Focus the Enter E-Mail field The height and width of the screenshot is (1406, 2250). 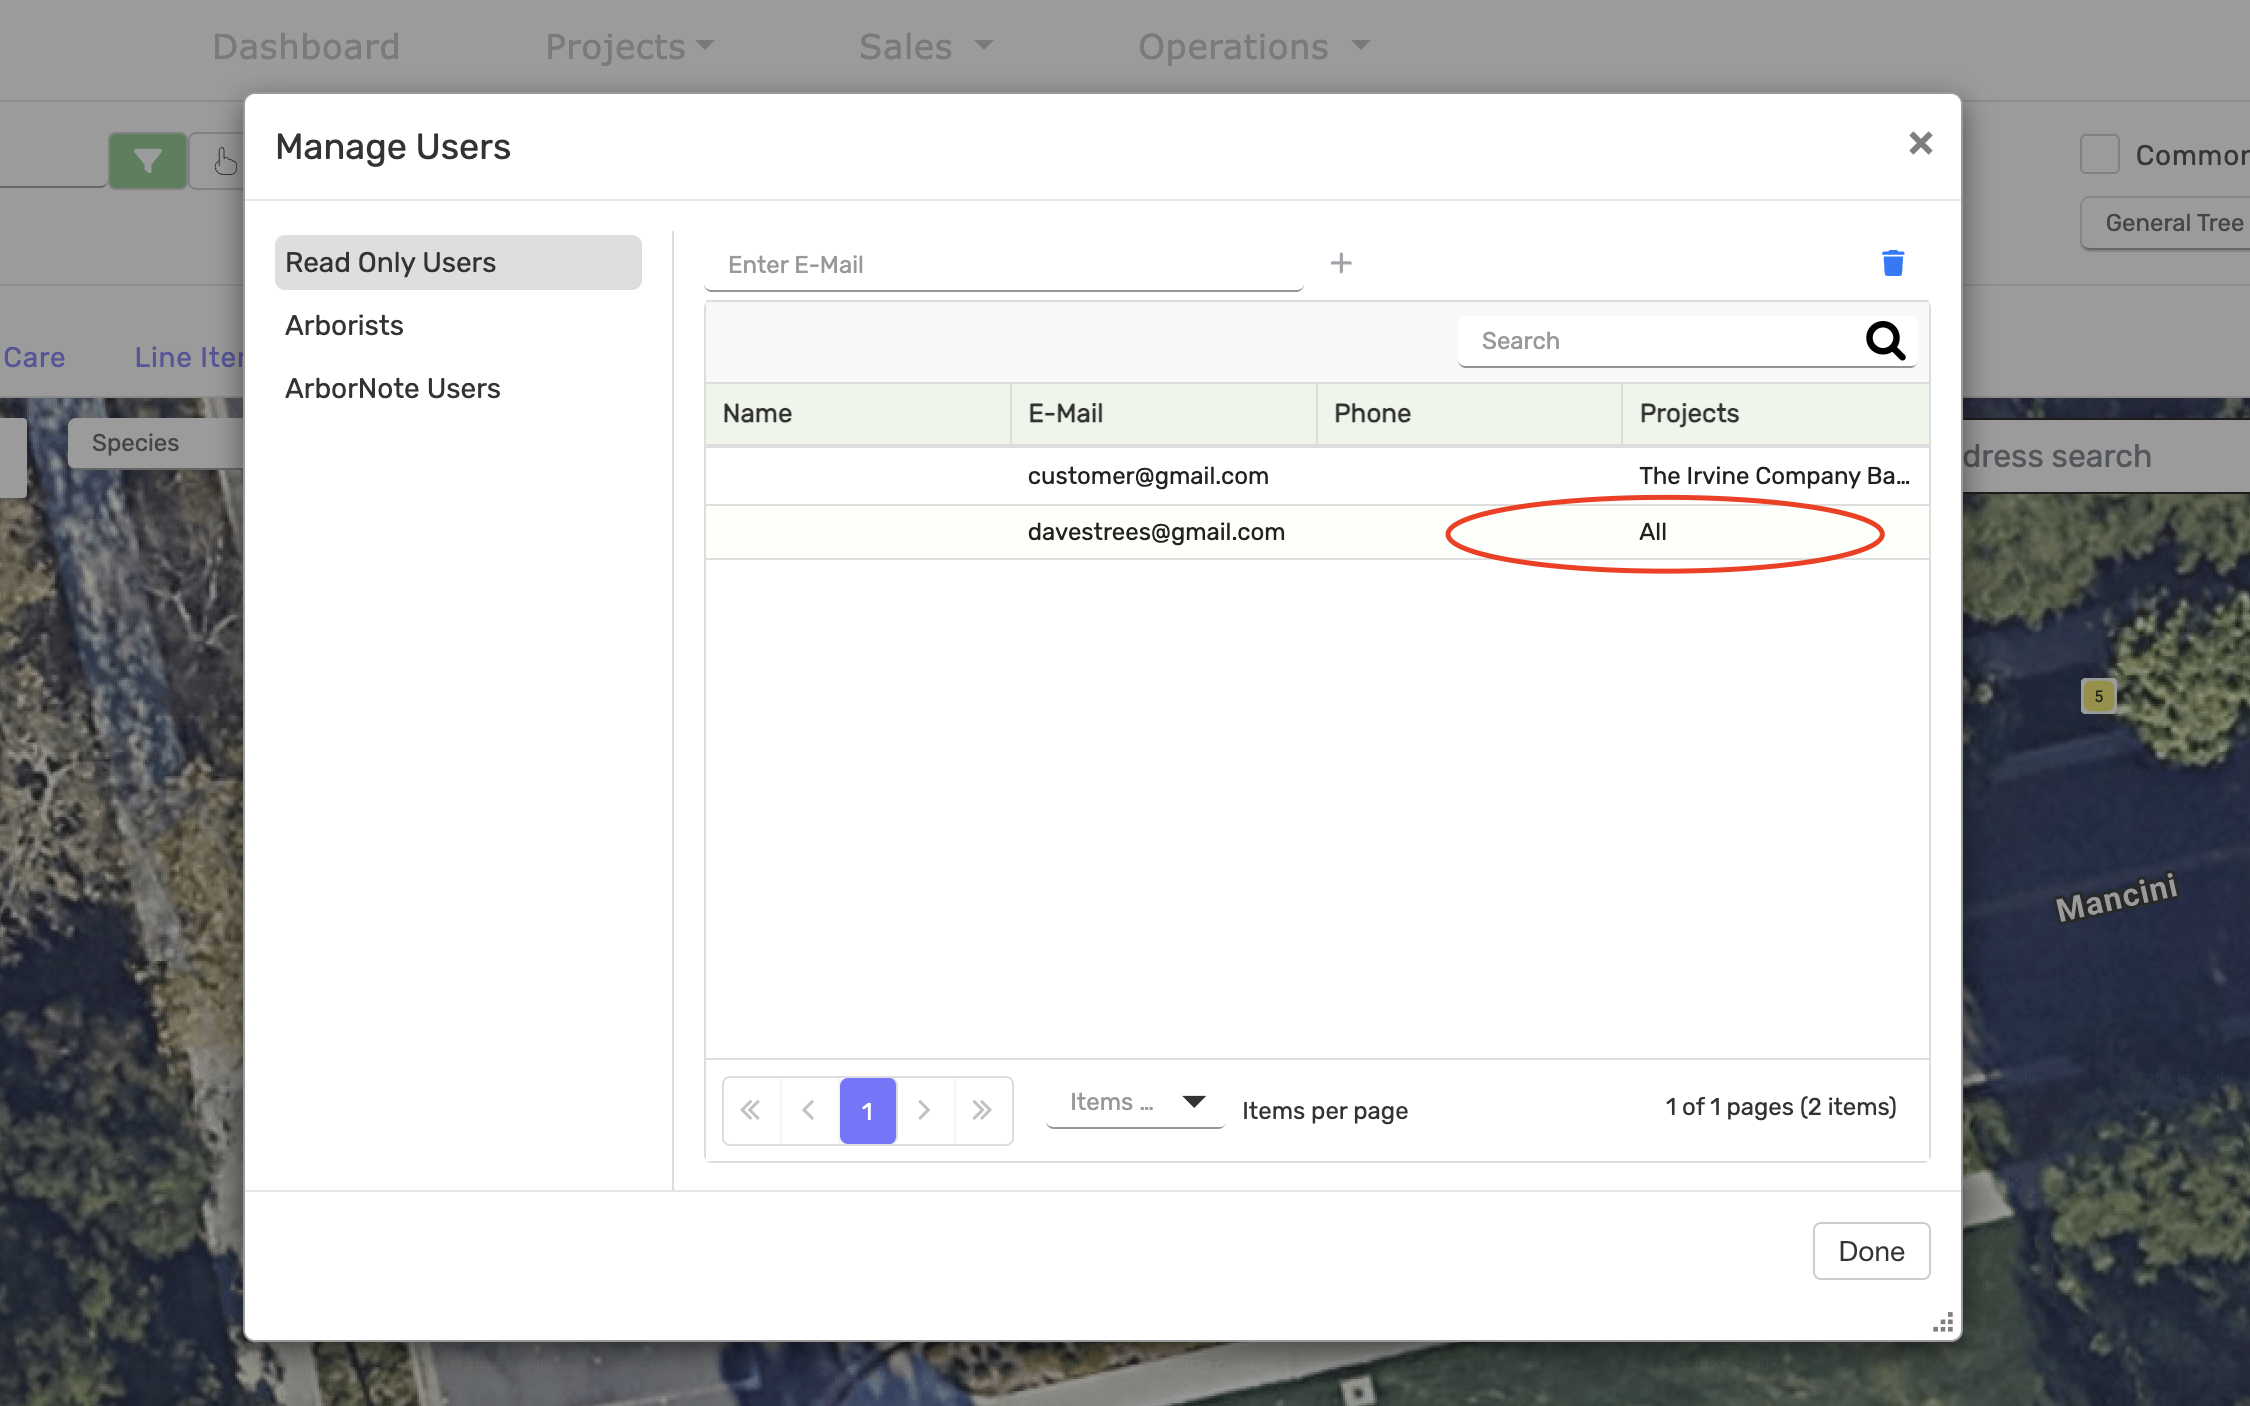pos(1003,264)
